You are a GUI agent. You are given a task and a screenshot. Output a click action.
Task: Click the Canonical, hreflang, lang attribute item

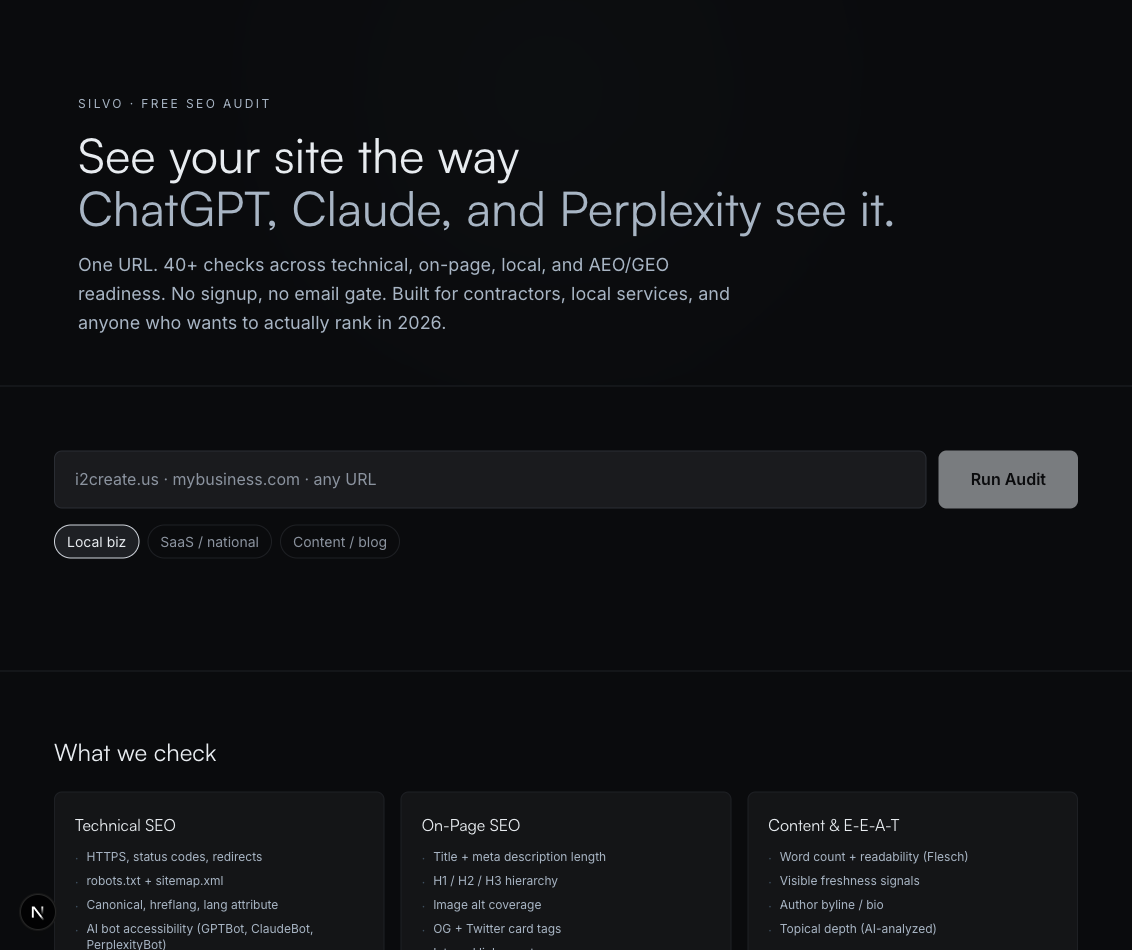pos(182,905)
